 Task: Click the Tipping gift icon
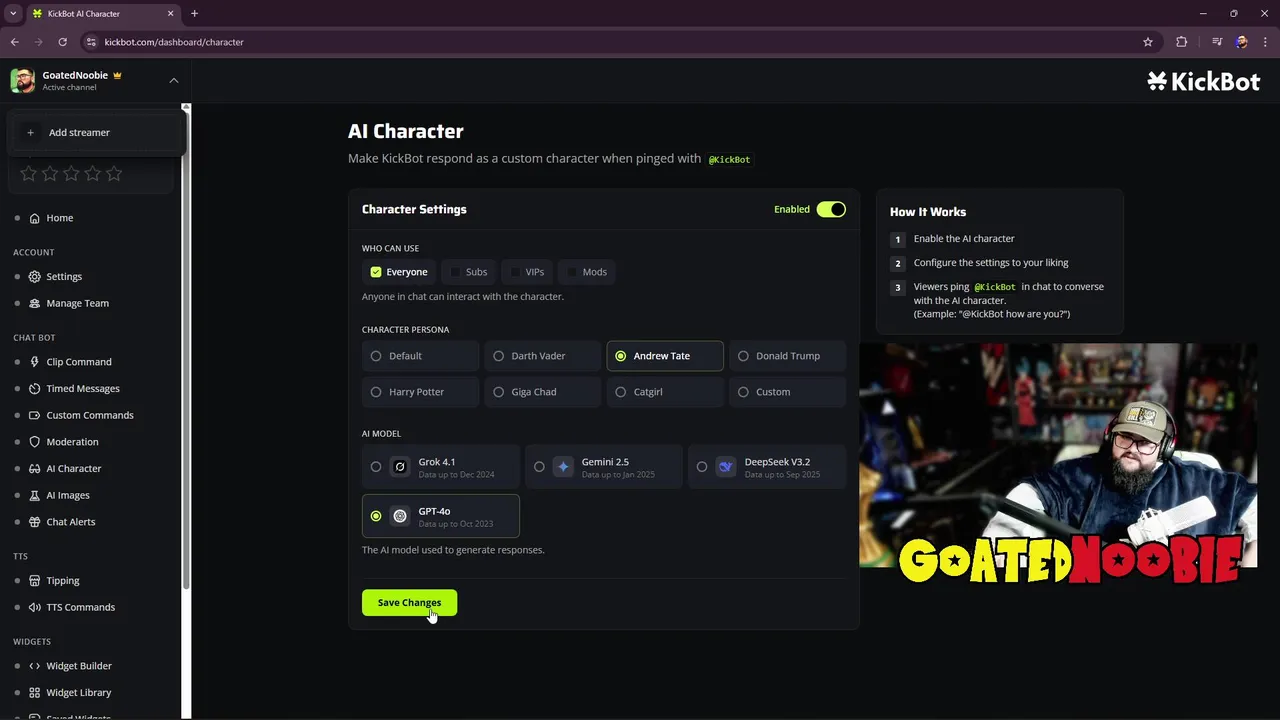click(x=35, y=580)
